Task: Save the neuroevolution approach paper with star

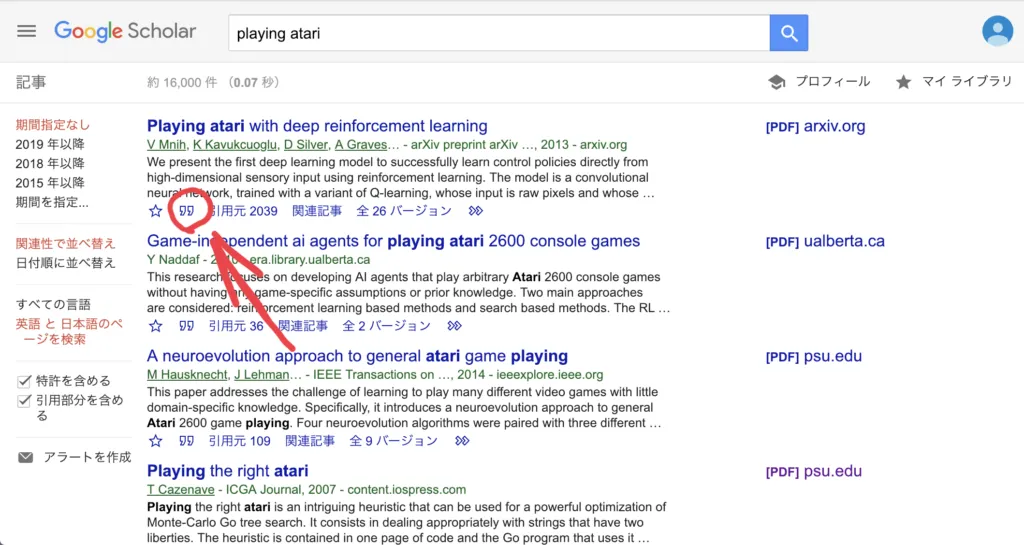Action: pyautogui.click(x=155, y=441)
